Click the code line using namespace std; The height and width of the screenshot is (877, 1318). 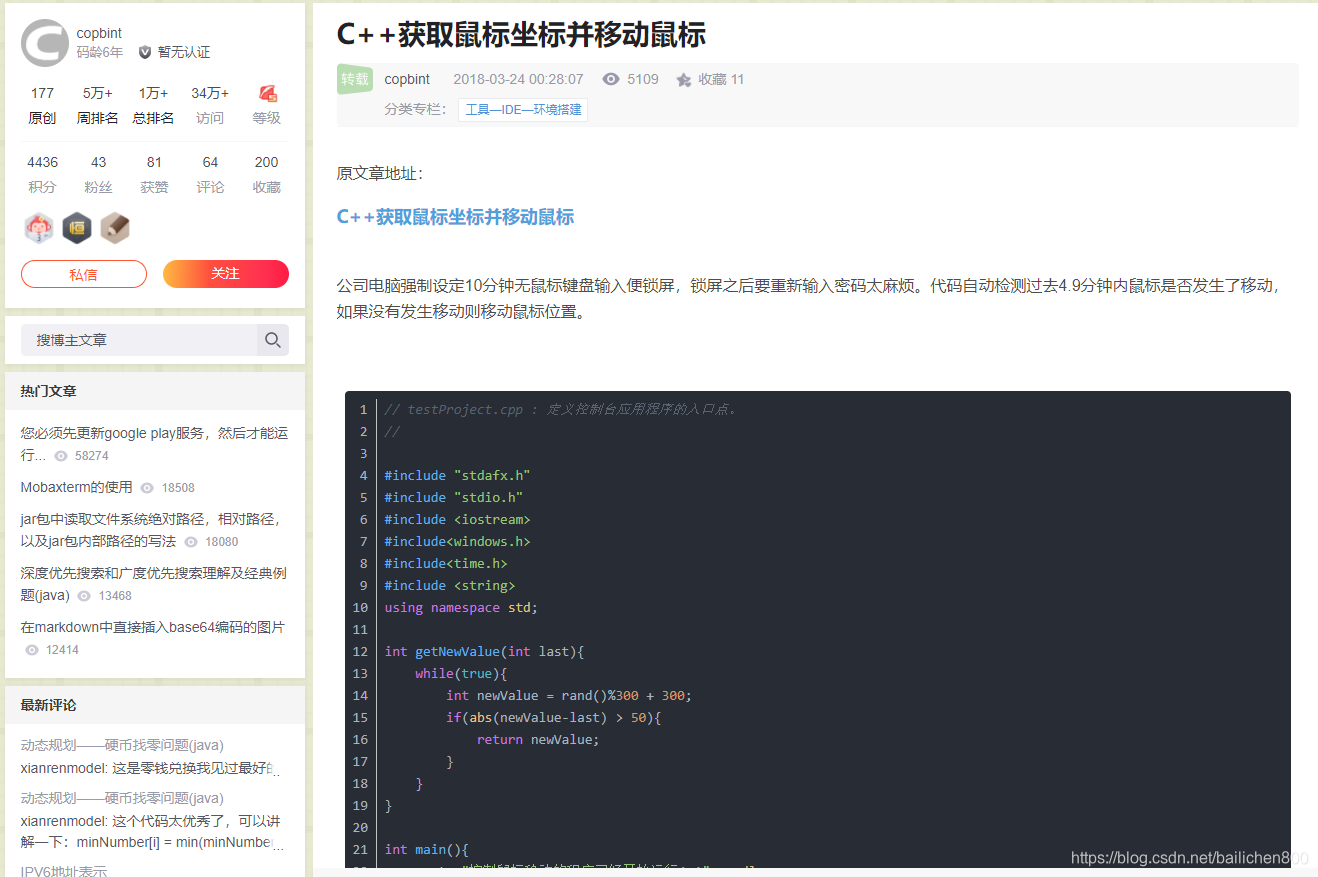point(461,607)
